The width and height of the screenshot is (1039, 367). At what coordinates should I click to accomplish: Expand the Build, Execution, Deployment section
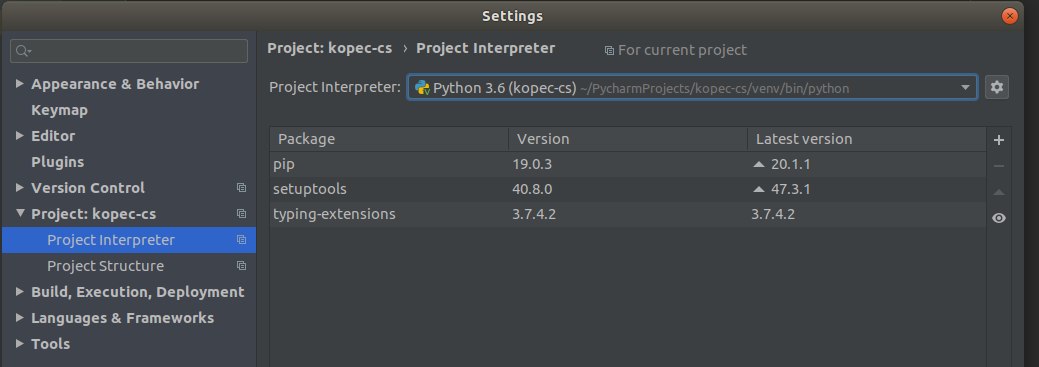pos(20,291)
